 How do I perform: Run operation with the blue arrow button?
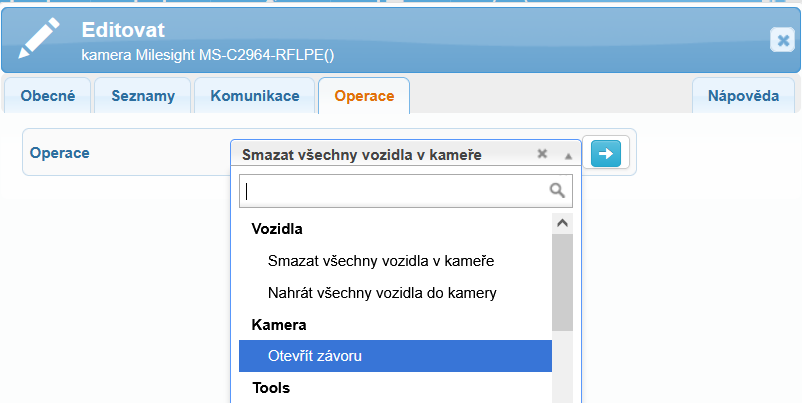pyautogui.click(x=606, y=153)
